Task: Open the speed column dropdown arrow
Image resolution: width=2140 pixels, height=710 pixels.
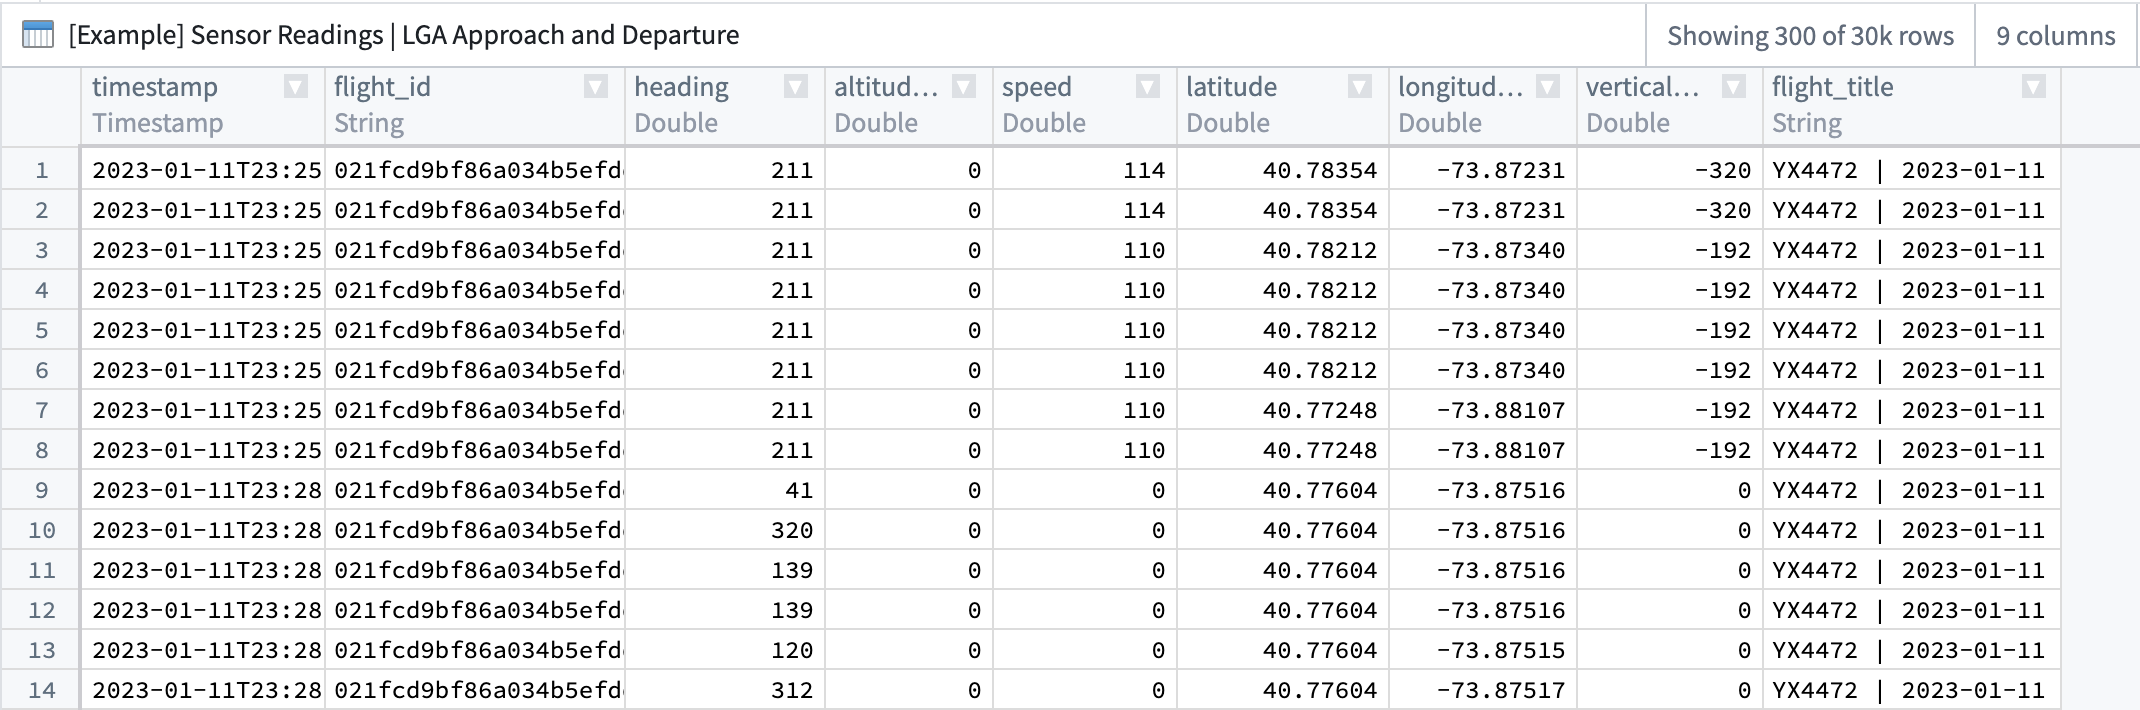Action: point(1148,87)
